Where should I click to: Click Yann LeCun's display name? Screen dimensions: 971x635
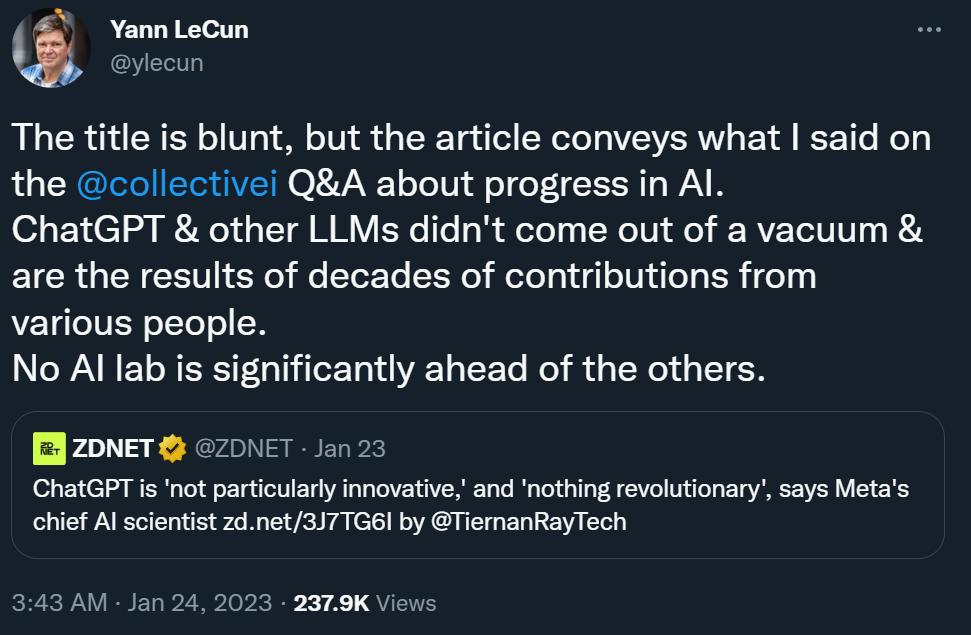(x=178, y=29)
